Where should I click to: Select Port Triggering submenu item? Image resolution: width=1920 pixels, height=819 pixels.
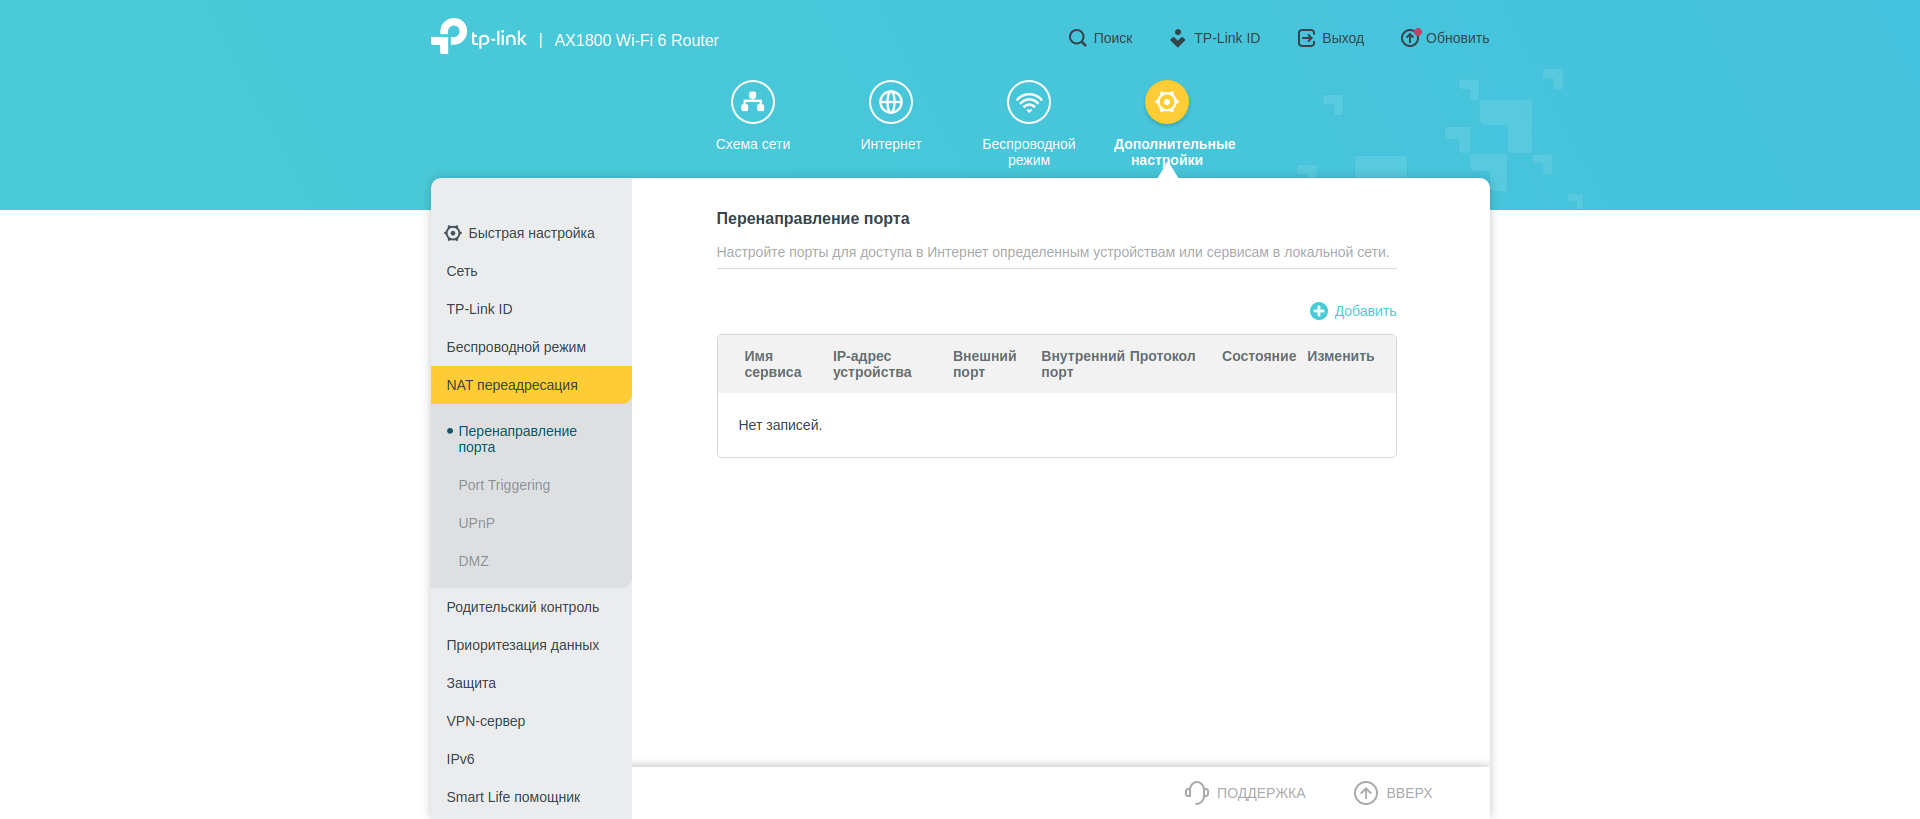(504, 485)
